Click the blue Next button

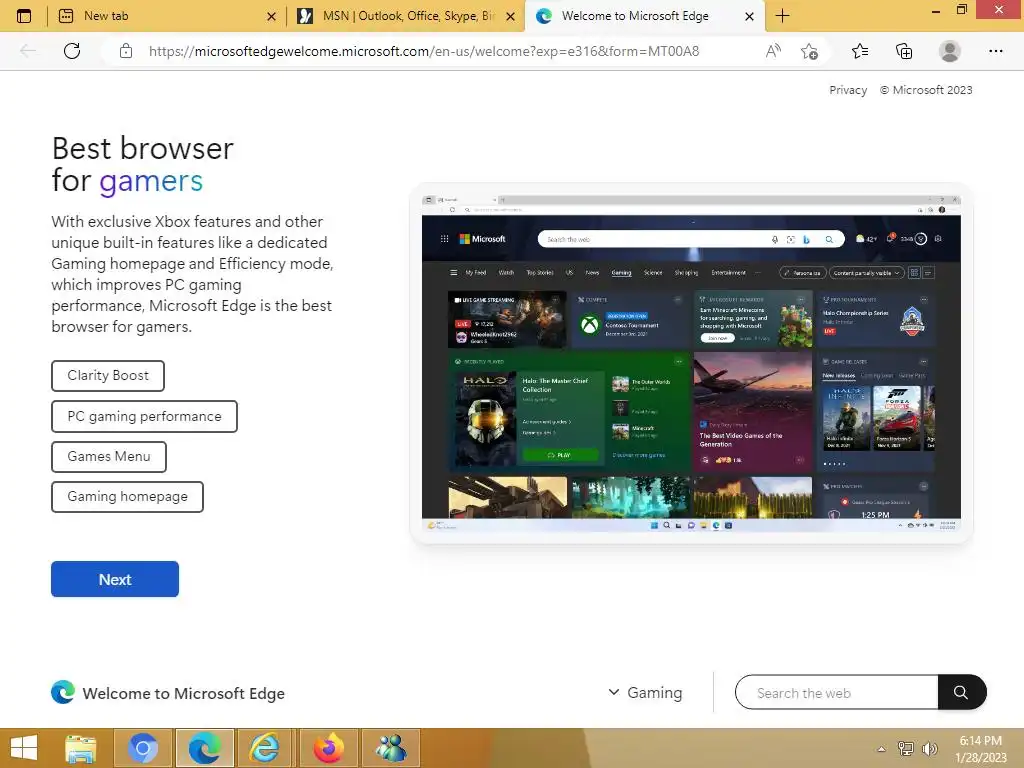tap(115, 579)
